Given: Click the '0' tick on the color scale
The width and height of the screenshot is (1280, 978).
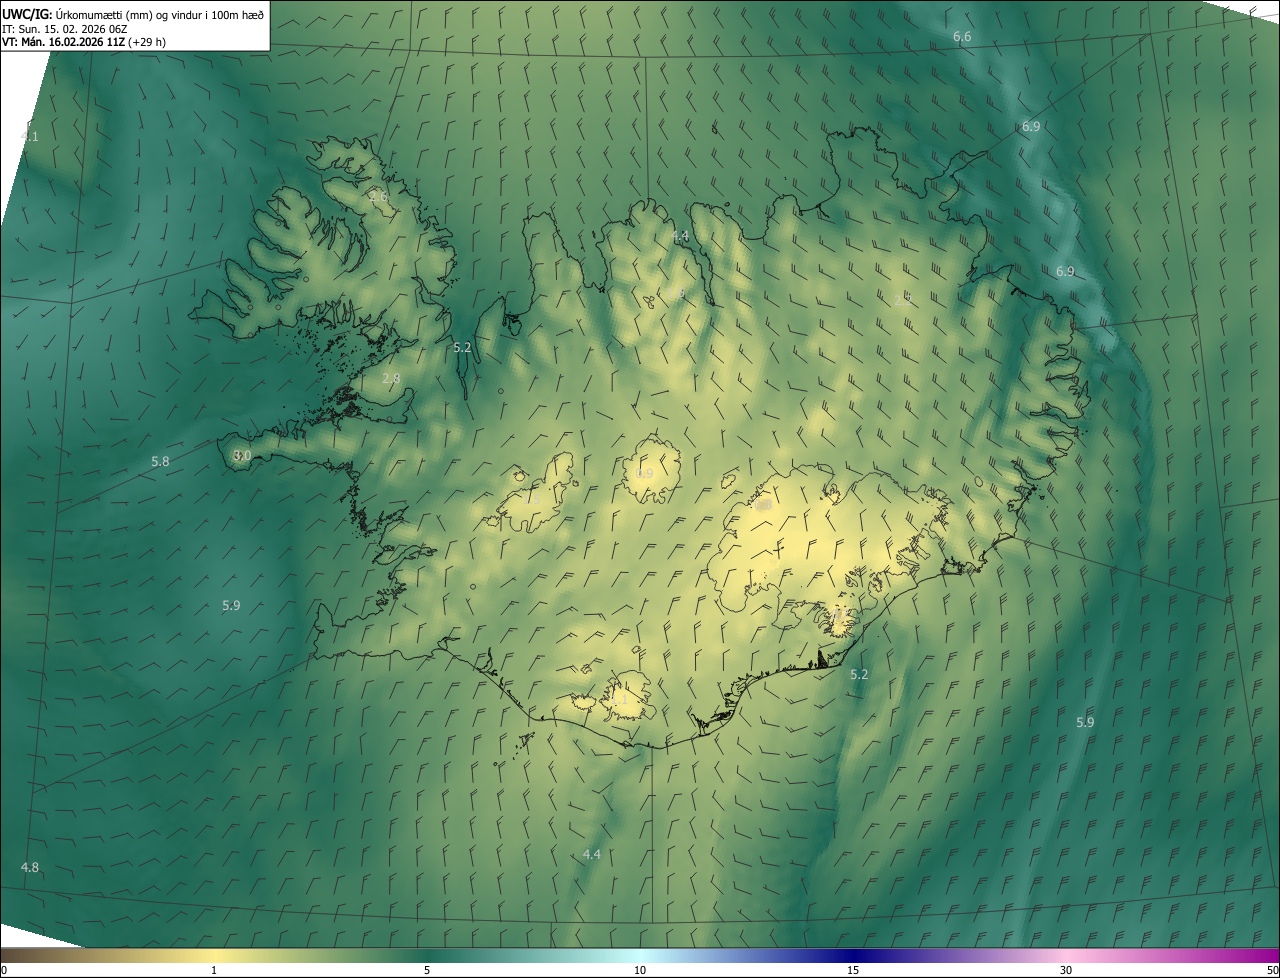Looking at the screenshot, I should 4,970.
